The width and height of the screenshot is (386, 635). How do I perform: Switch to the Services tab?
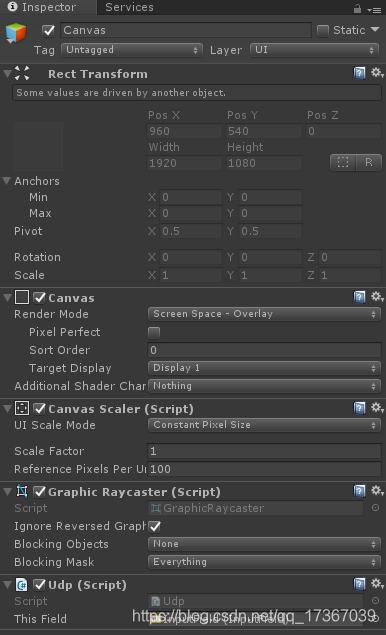click(129, 7)
